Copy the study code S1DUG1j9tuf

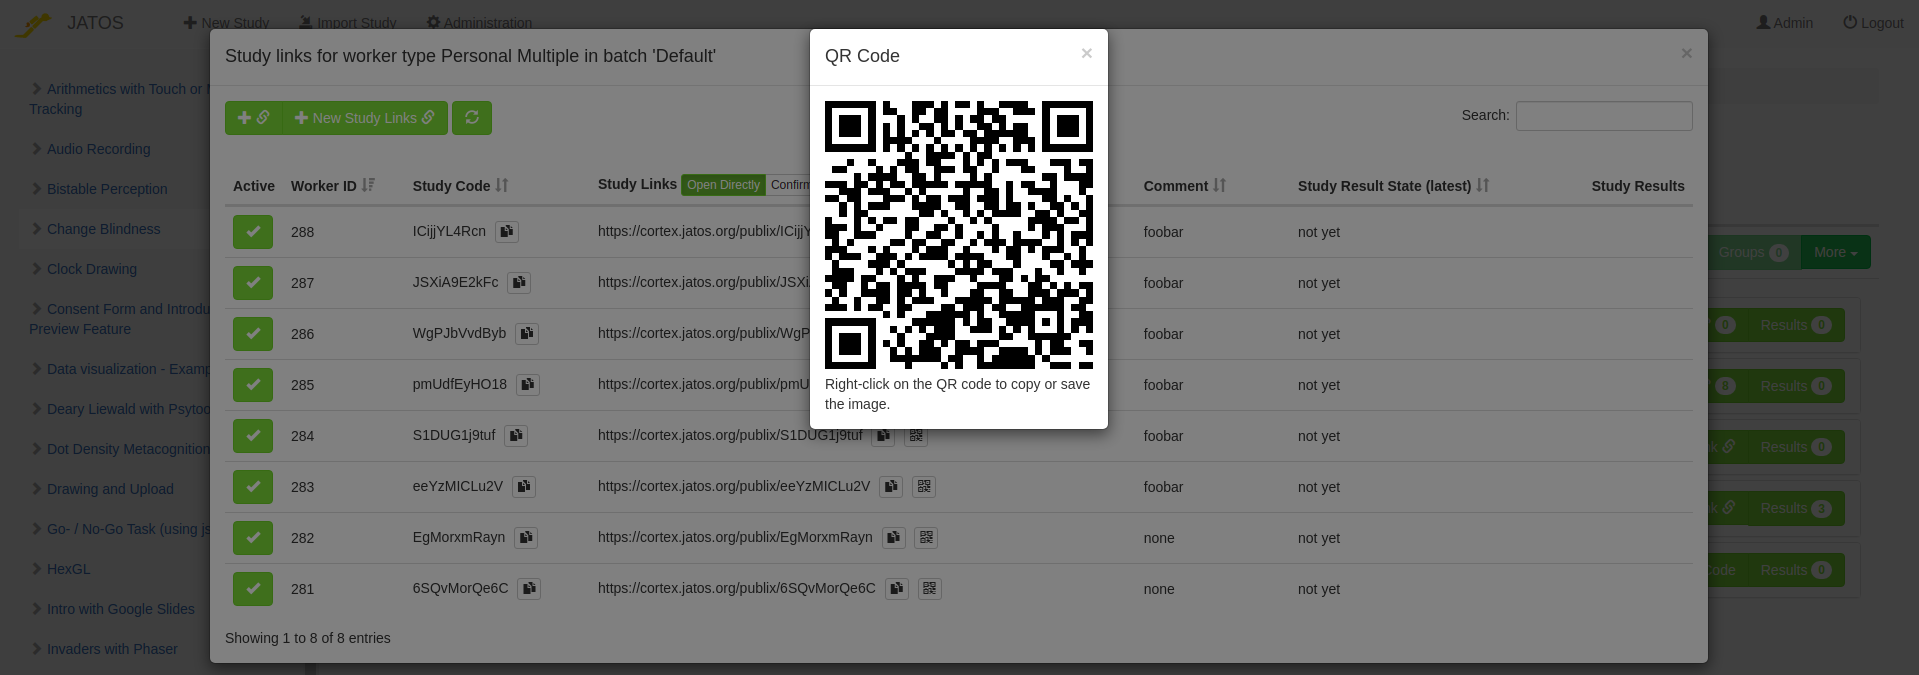tap(516, 436)
